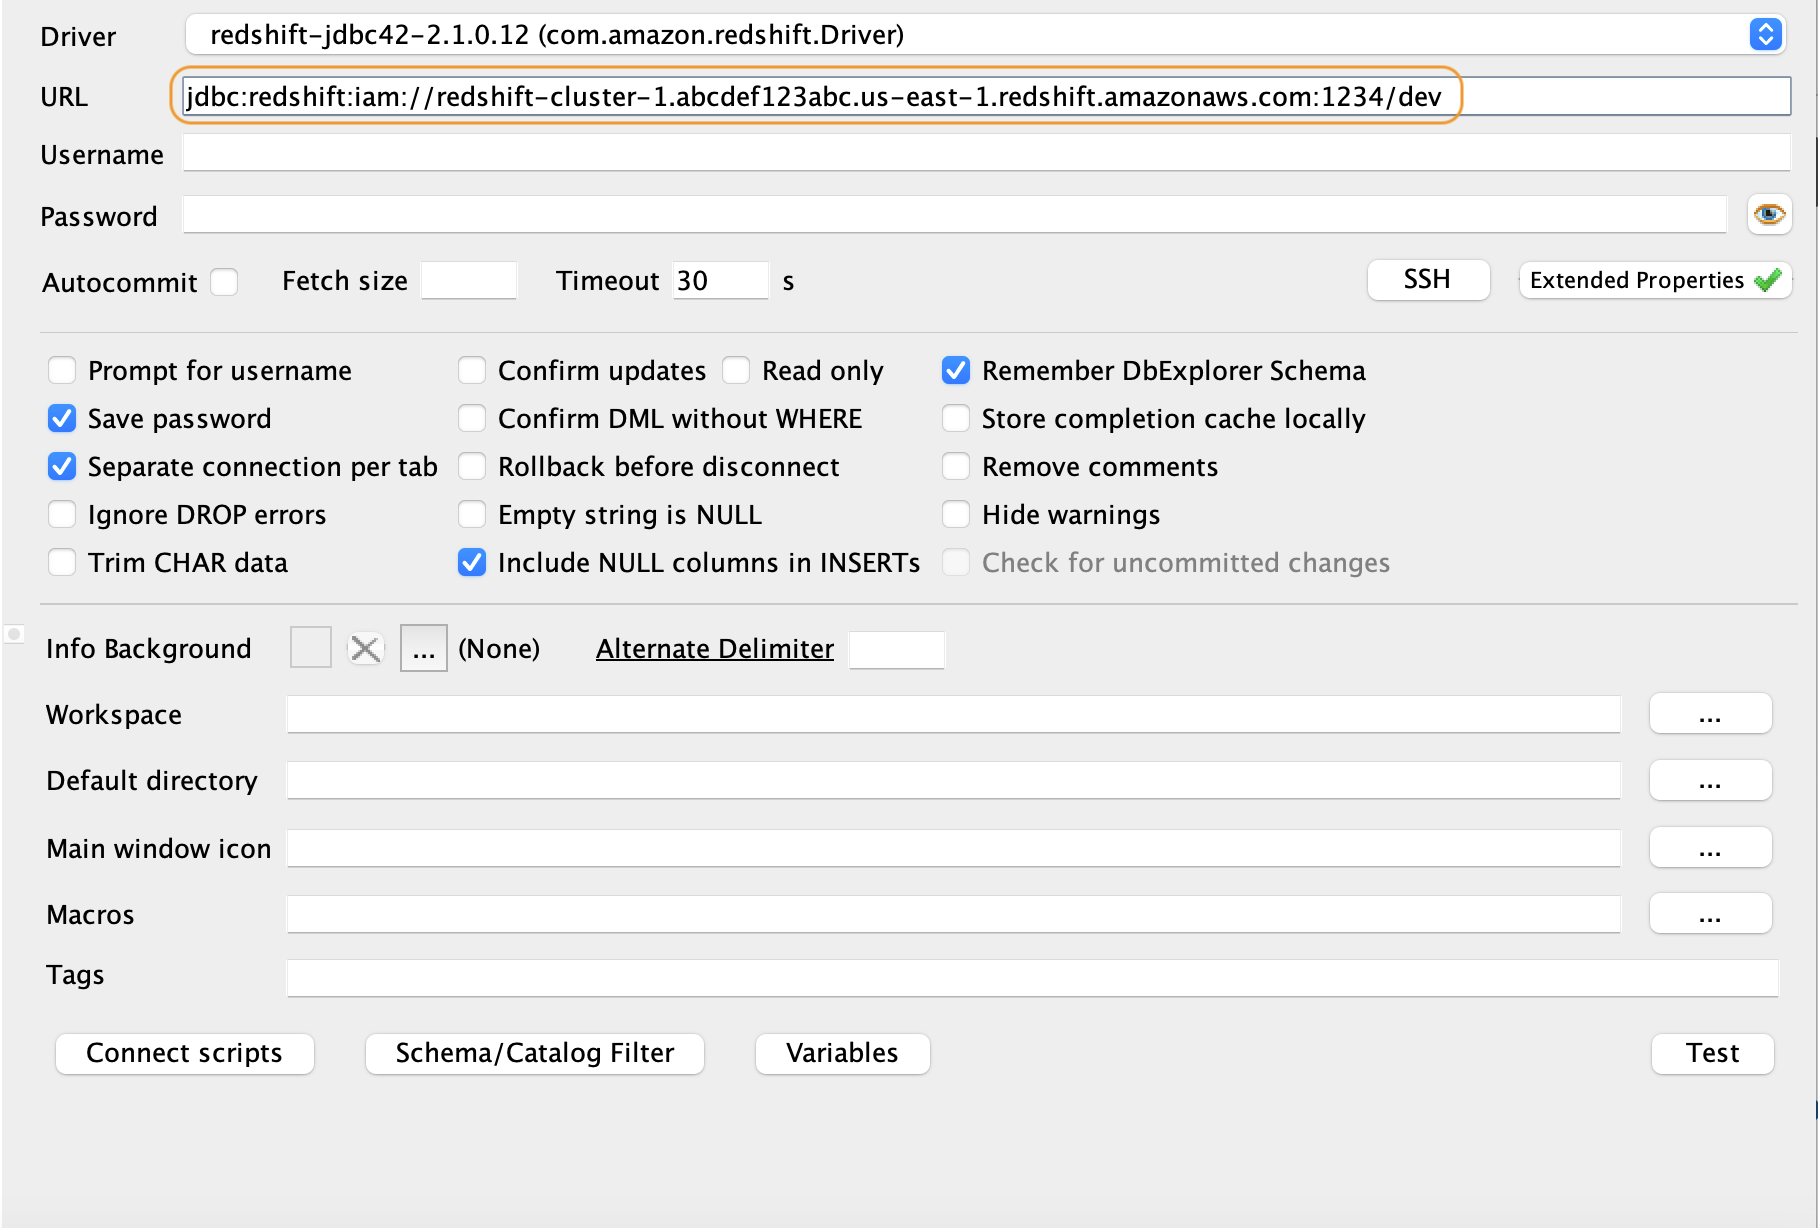1818x1228 pixels.
Task: Open the Extended Properties dialog
Action: point(1654,280)
